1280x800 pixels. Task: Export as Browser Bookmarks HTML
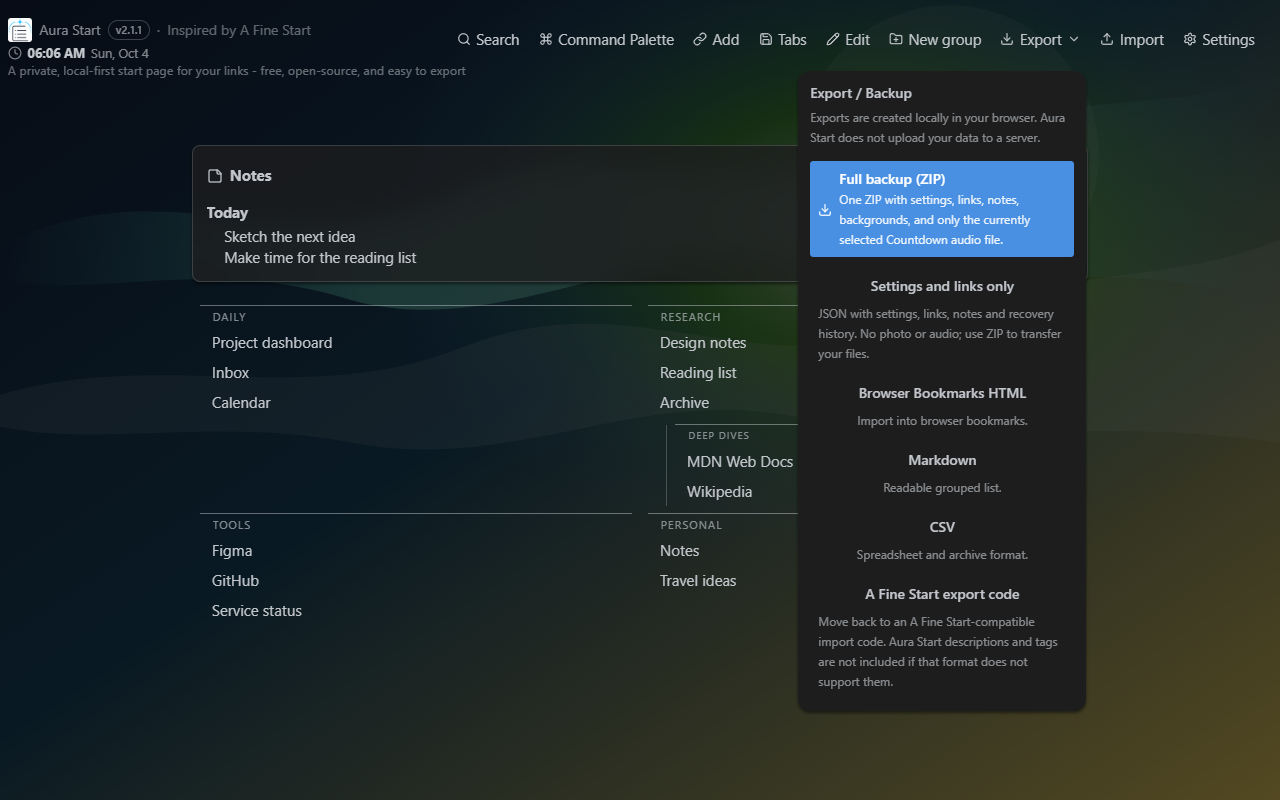[x=942, y=406]
